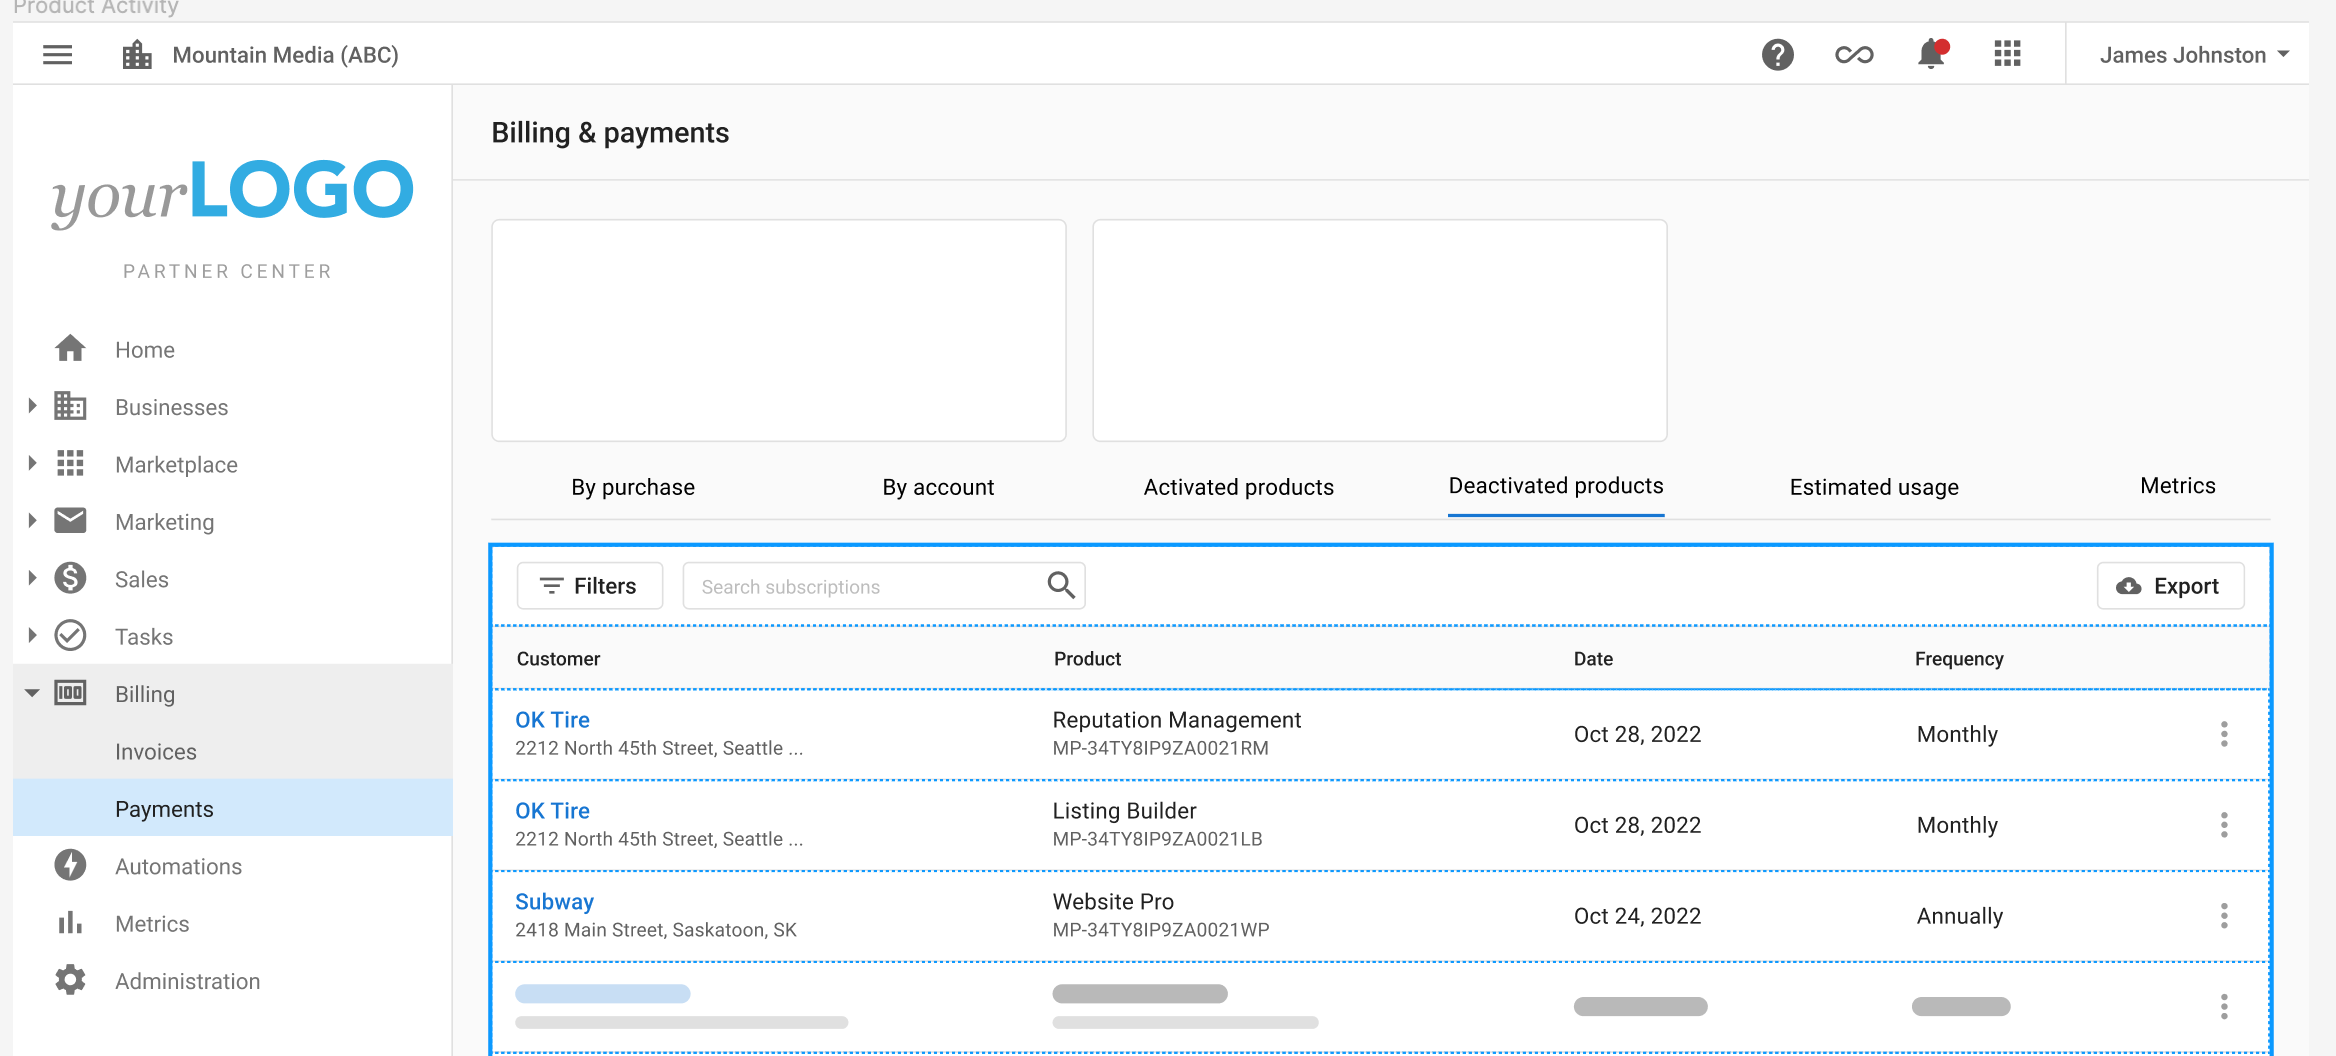Viewport: 2336px width, 1056px height.
Task: Open the hamburger navigation menu
Action: click(x=58, y=55)
